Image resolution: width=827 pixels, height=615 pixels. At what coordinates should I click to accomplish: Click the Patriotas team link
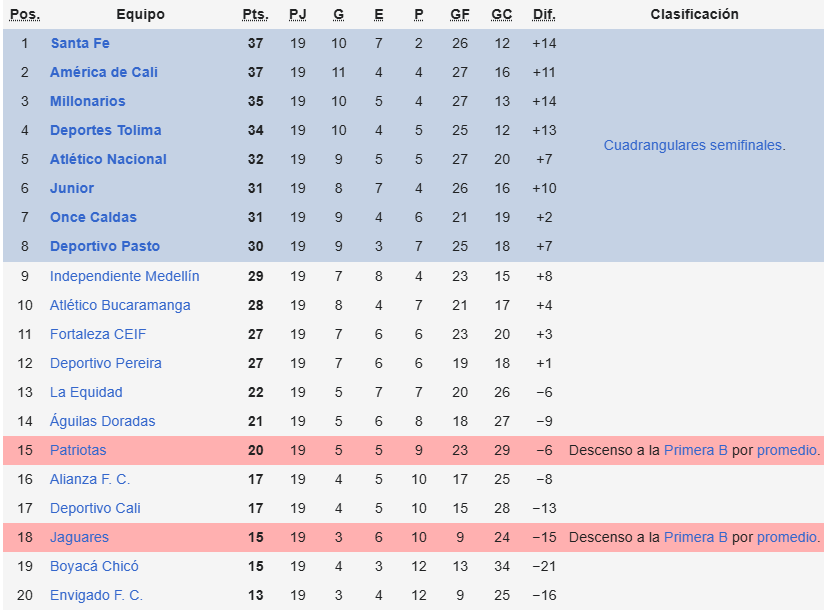coord(78,450)
